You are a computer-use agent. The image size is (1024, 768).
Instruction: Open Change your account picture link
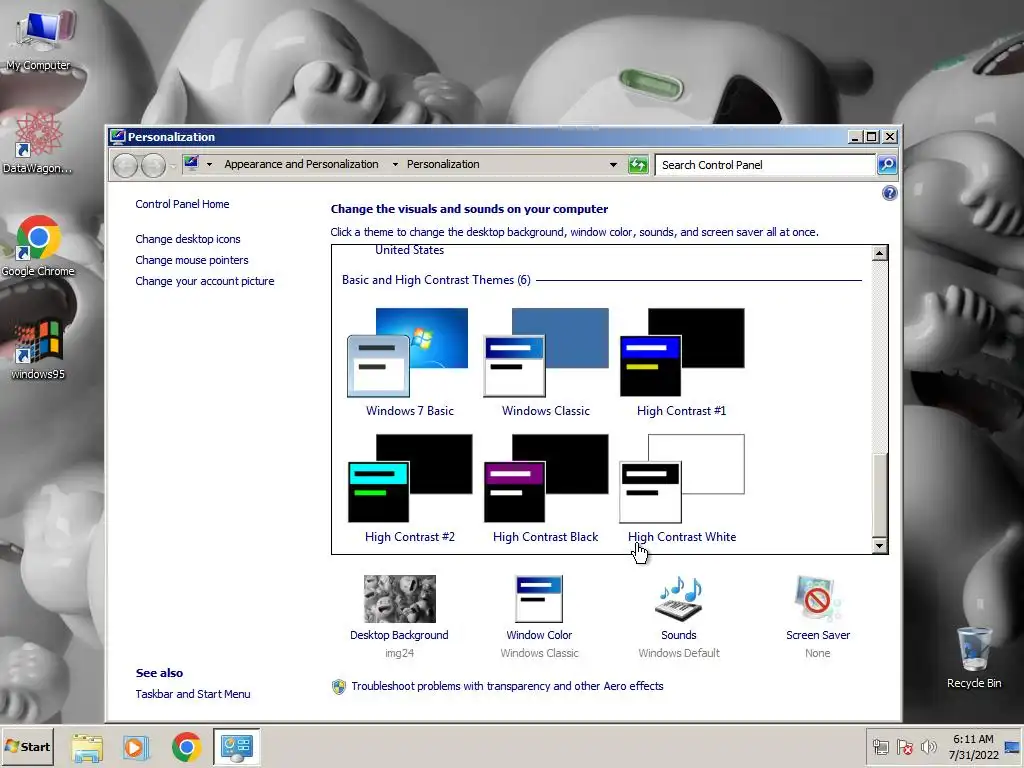pyautogui.click(x=204, y=281)
